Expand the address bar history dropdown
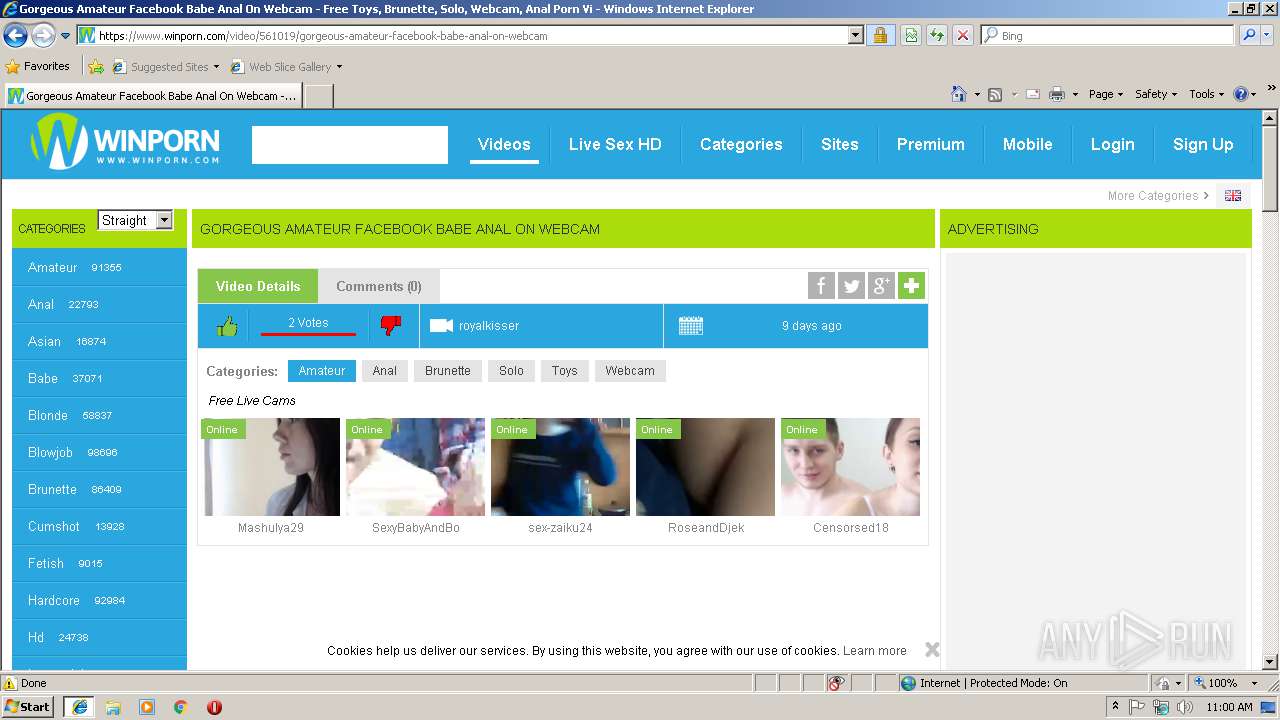Image resolution: width=1280 pixels, height=720 pixels. point(855,36)
